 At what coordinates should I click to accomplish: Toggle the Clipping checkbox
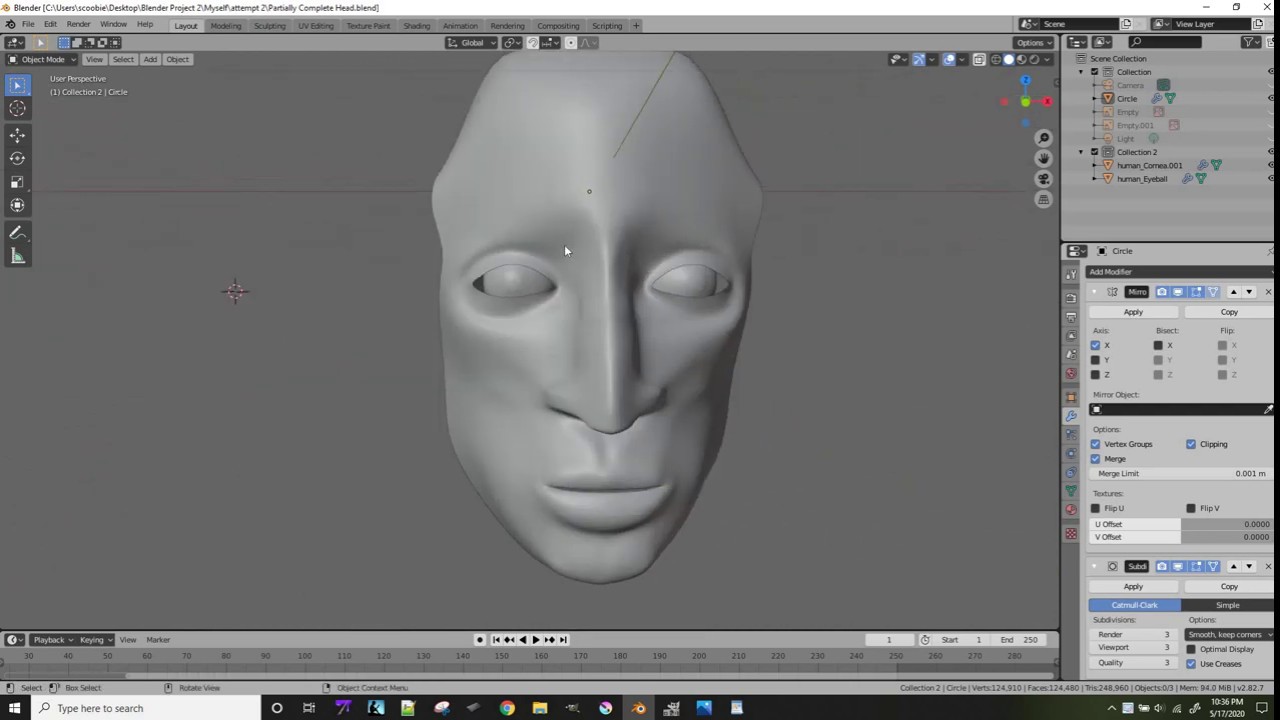point(1191,444)
